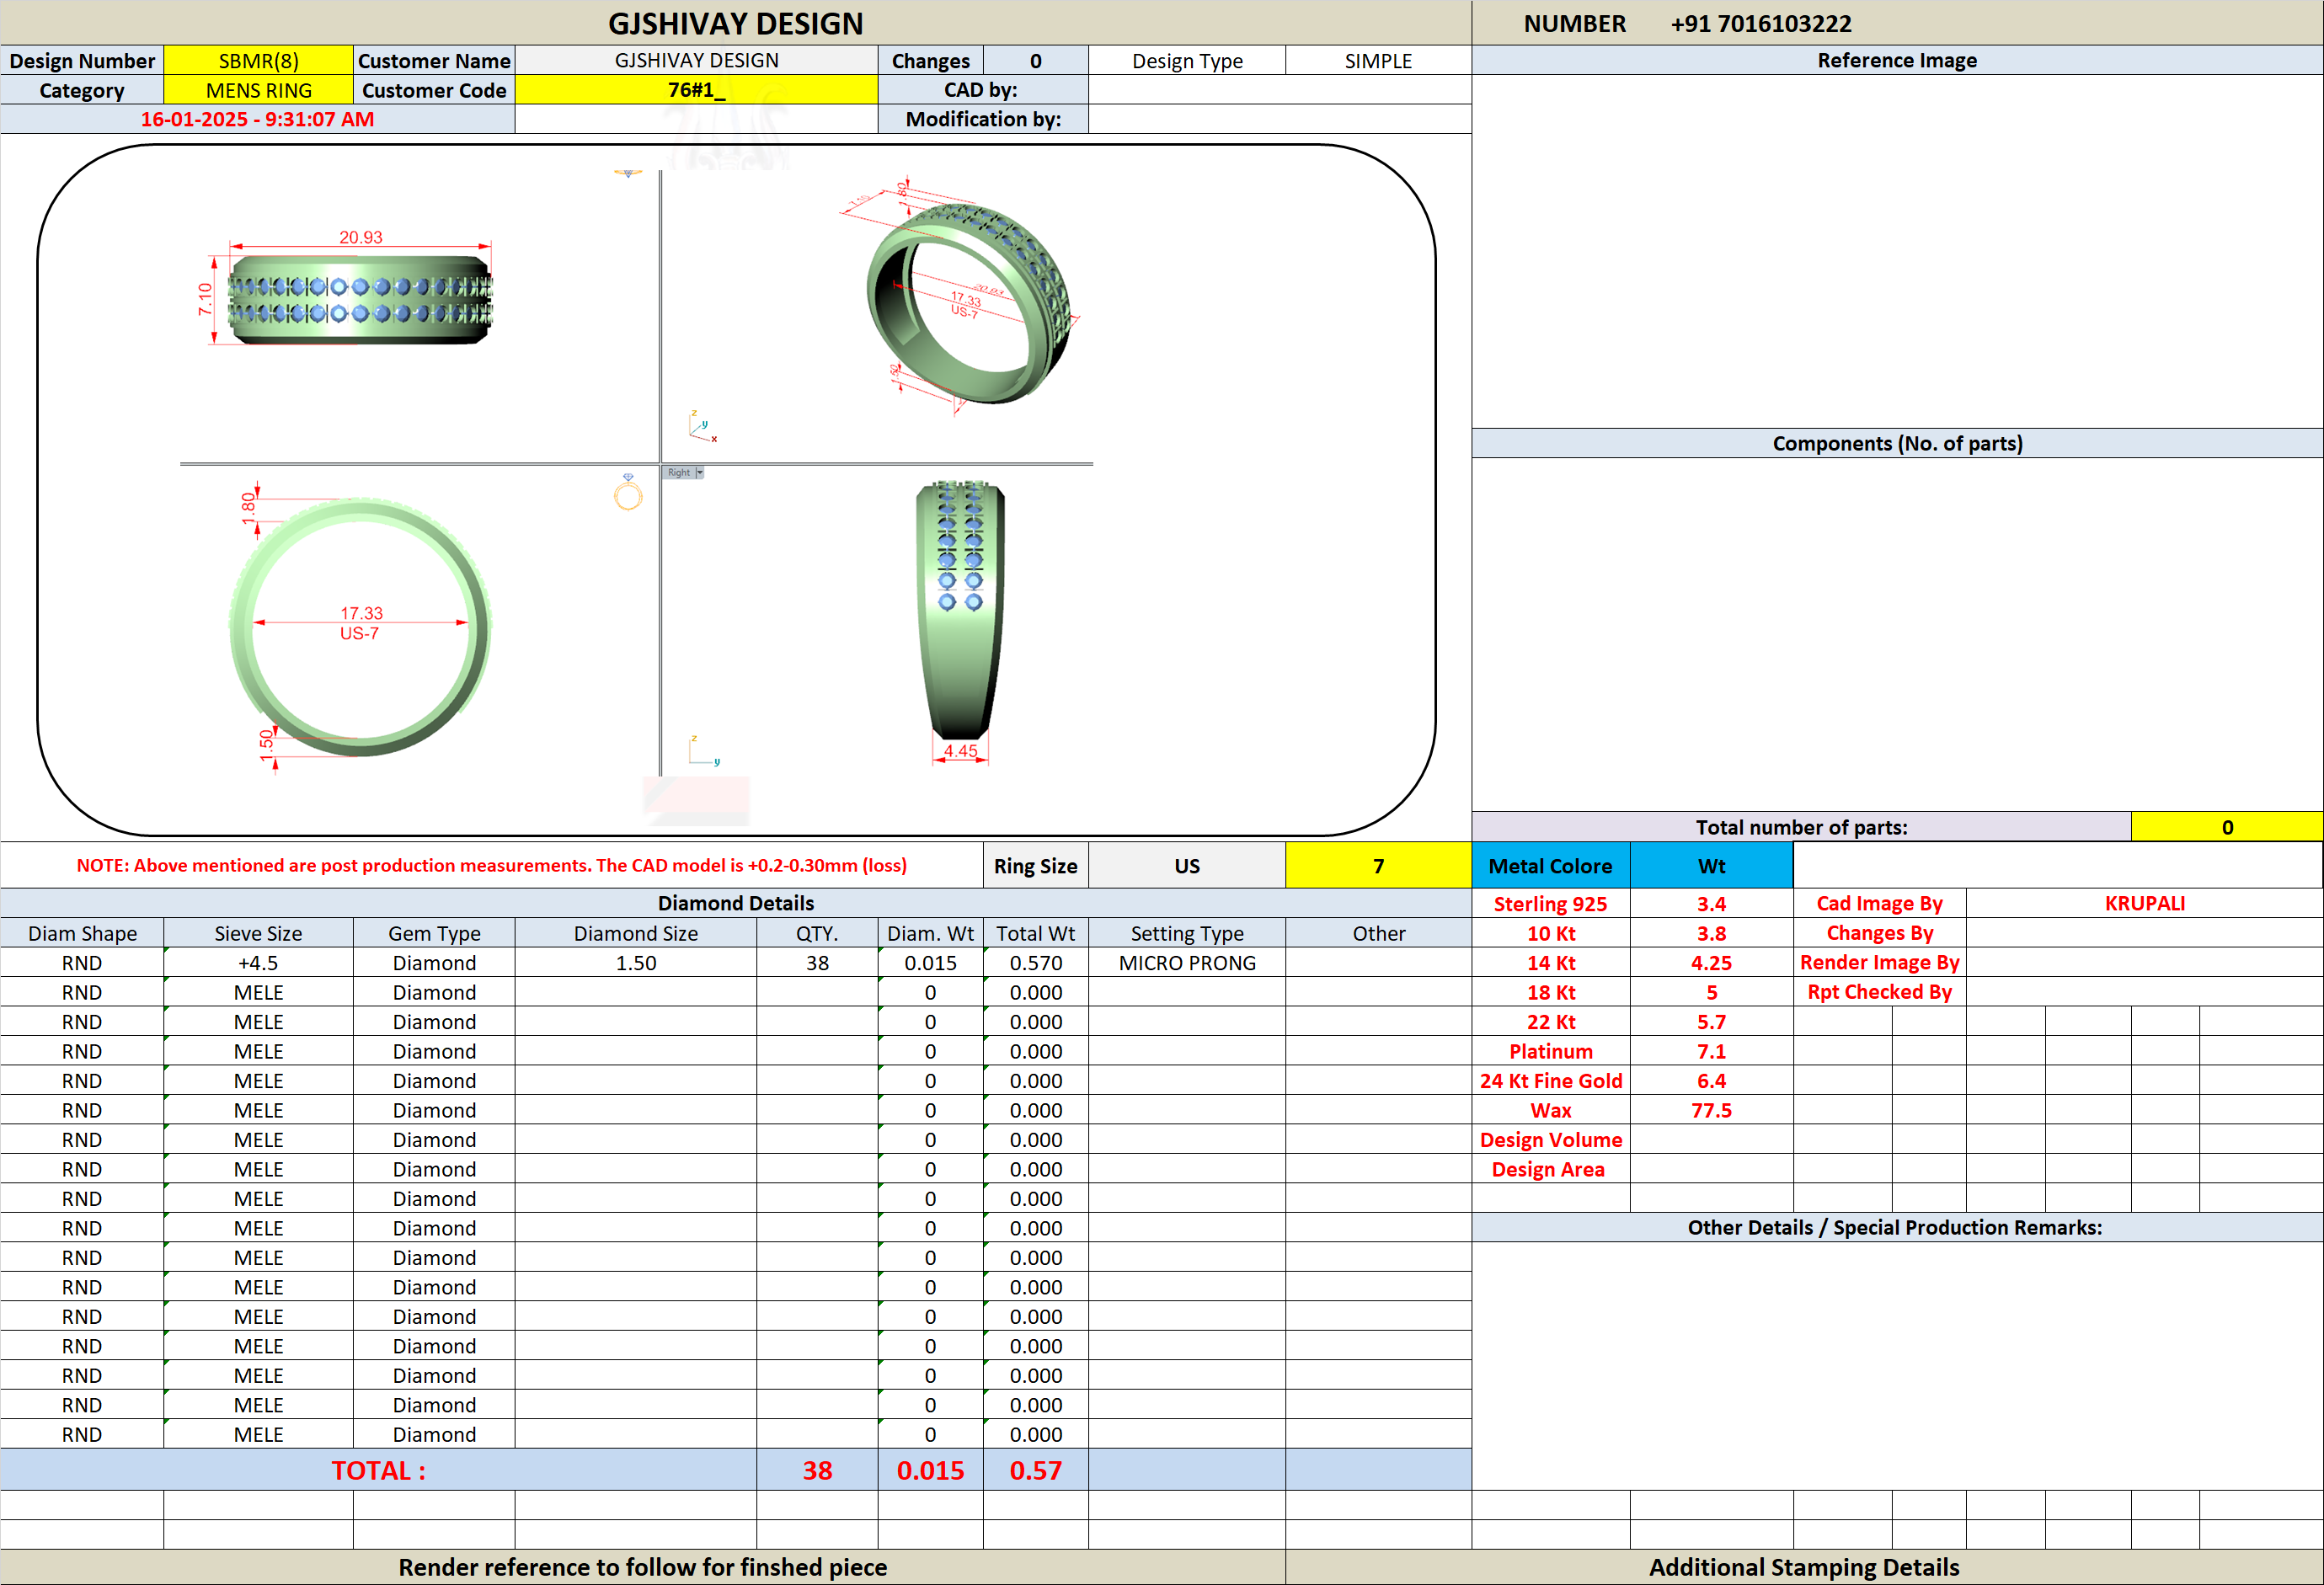Click the Diamond Size value 1.50
The width and height of the screenshot is (2324, 1585).
[636, 963]
